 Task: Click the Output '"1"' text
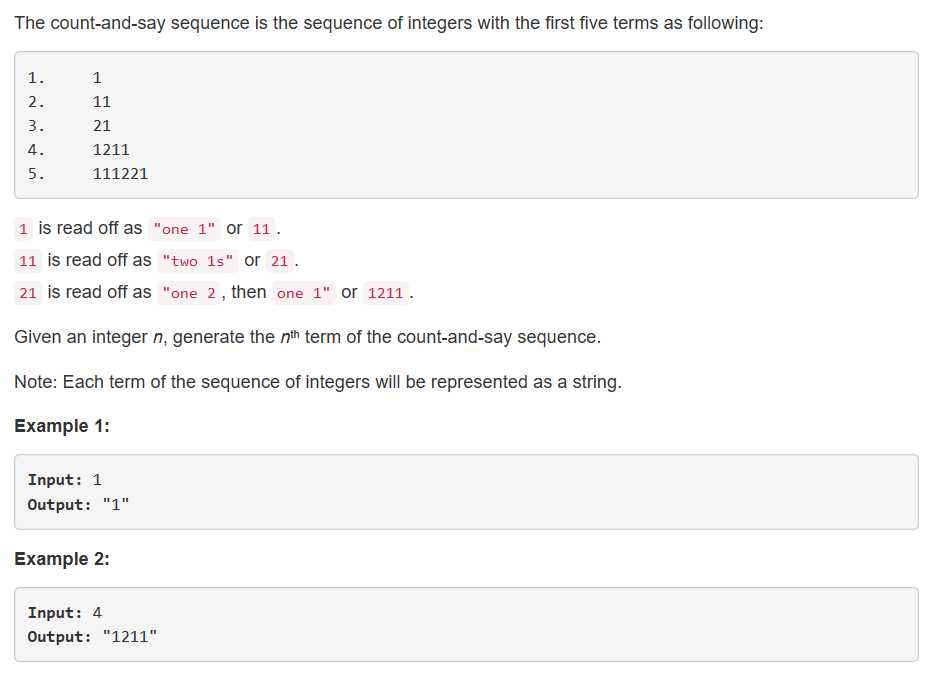tap(116, 505)
